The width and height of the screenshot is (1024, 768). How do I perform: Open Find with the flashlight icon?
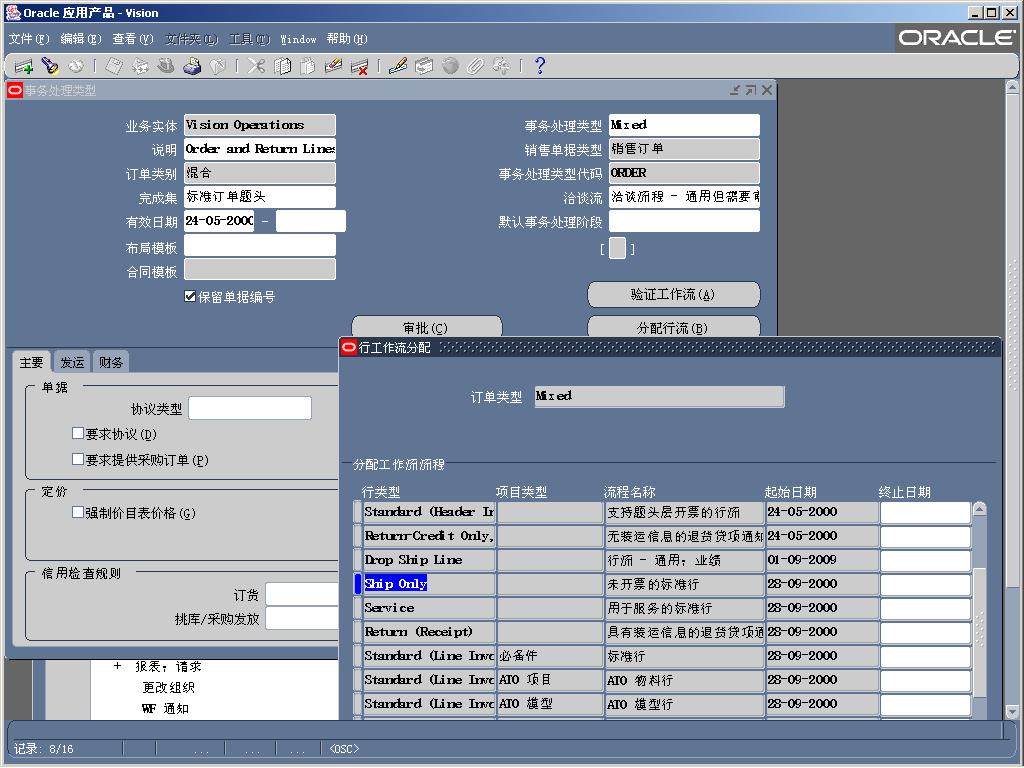click(50, 66)
